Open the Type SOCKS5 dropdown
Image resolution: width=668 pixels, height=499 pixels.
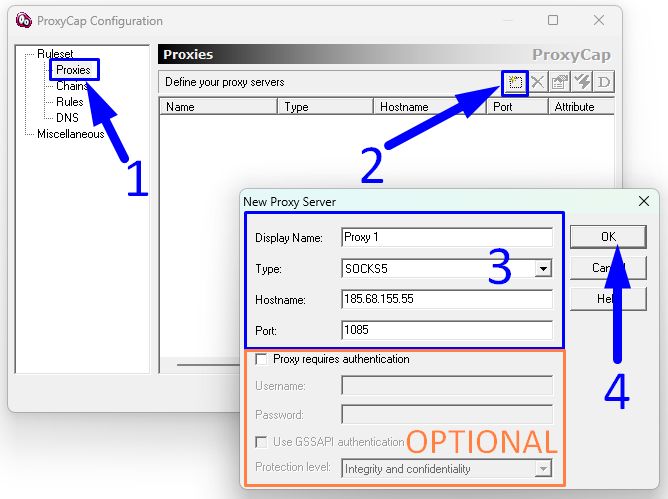pyautogui.click(x=543, y=268)
